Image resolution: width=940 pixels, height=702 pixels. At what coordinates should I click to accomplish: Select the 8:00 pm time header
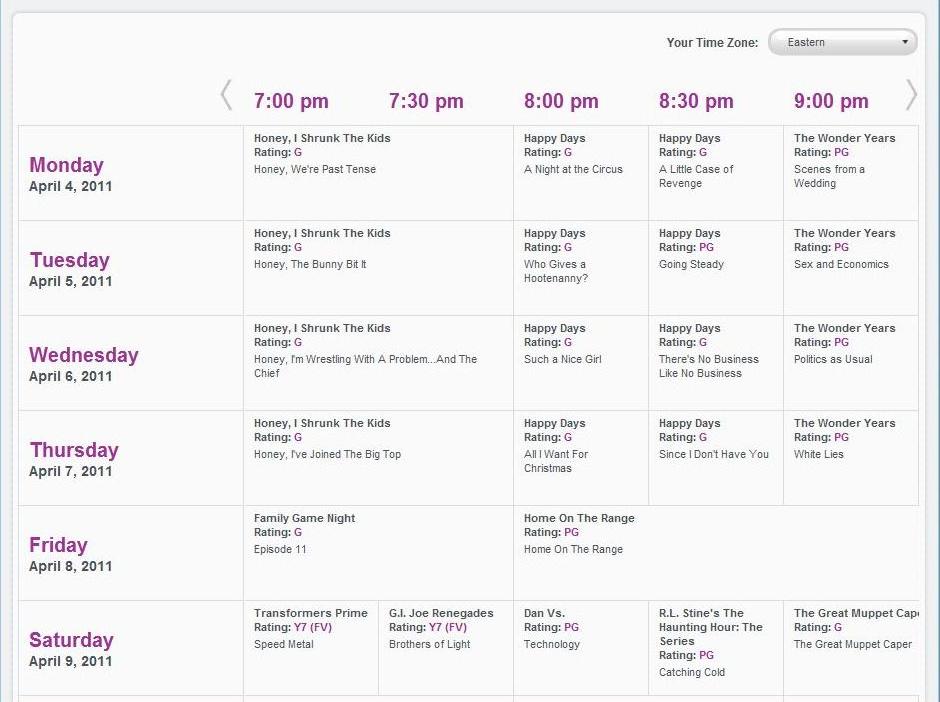tap(561, 101)
